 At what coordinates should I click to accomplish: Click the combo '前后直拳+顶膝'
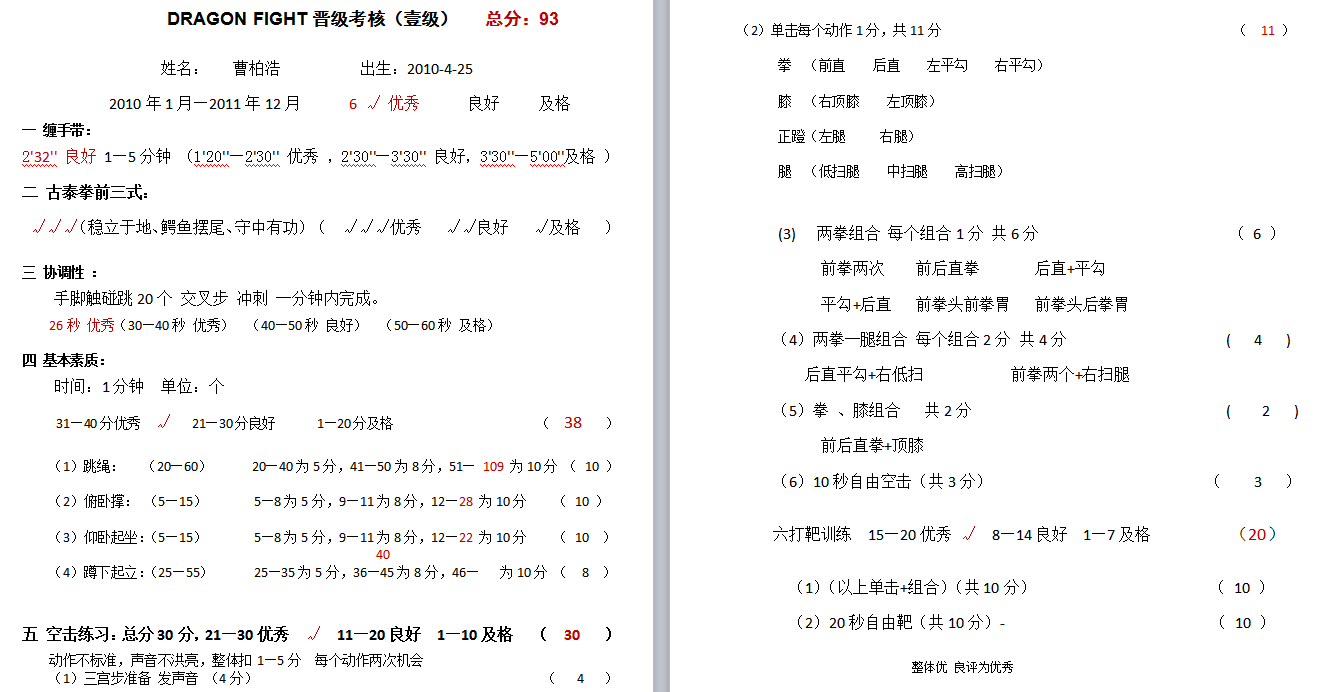point(872,445)
